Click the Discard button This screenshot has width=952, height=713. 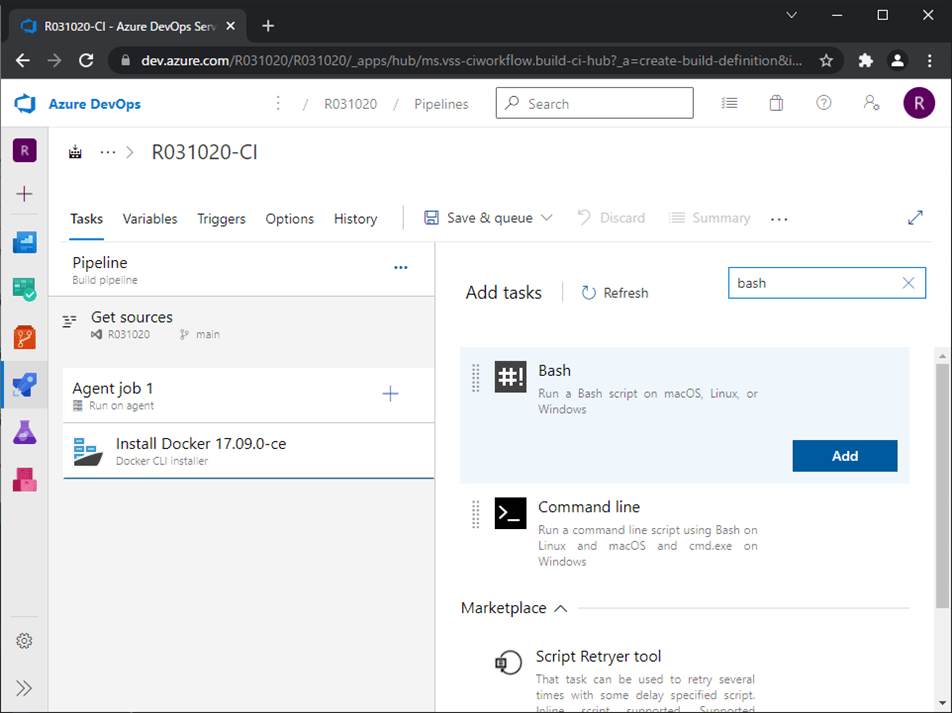611,218
